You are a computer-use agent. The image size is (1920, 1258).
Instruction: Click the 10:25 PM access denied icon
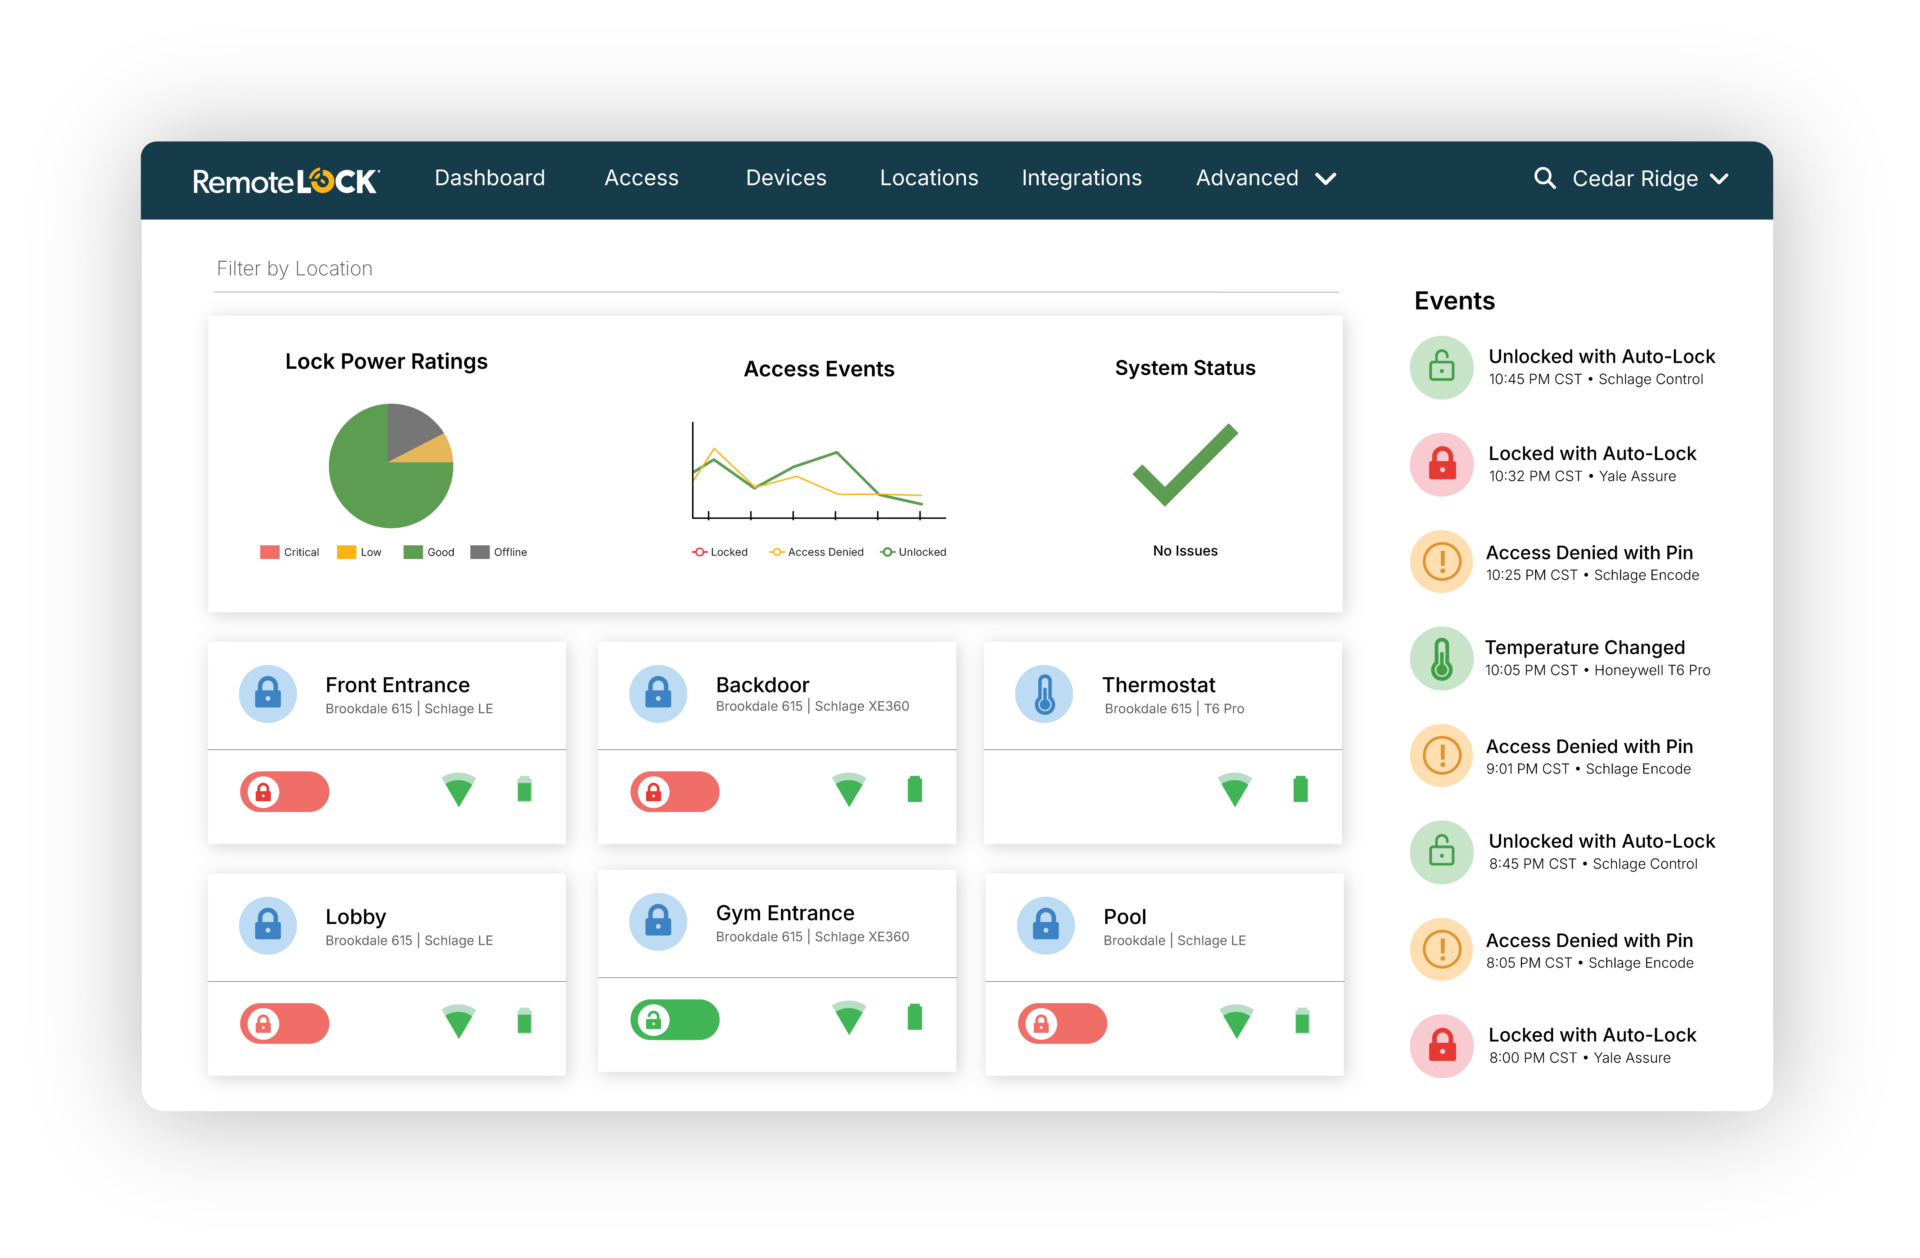tap(1442, 562)
